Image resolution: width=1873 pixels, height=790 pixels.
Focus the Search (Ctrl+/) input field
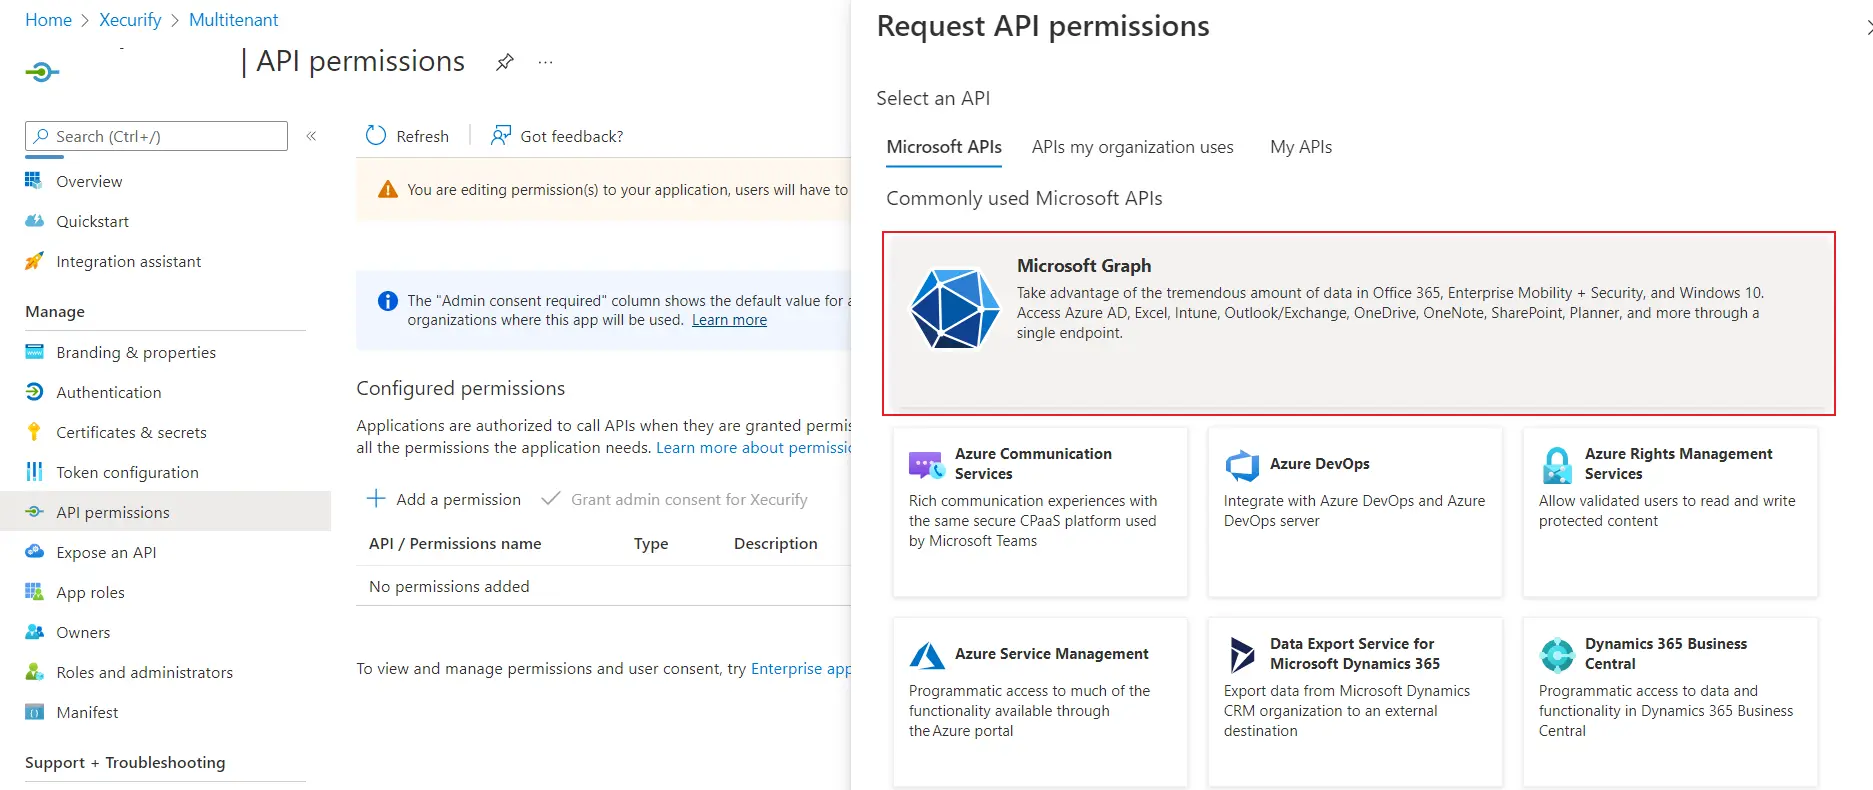pos(156,136)
